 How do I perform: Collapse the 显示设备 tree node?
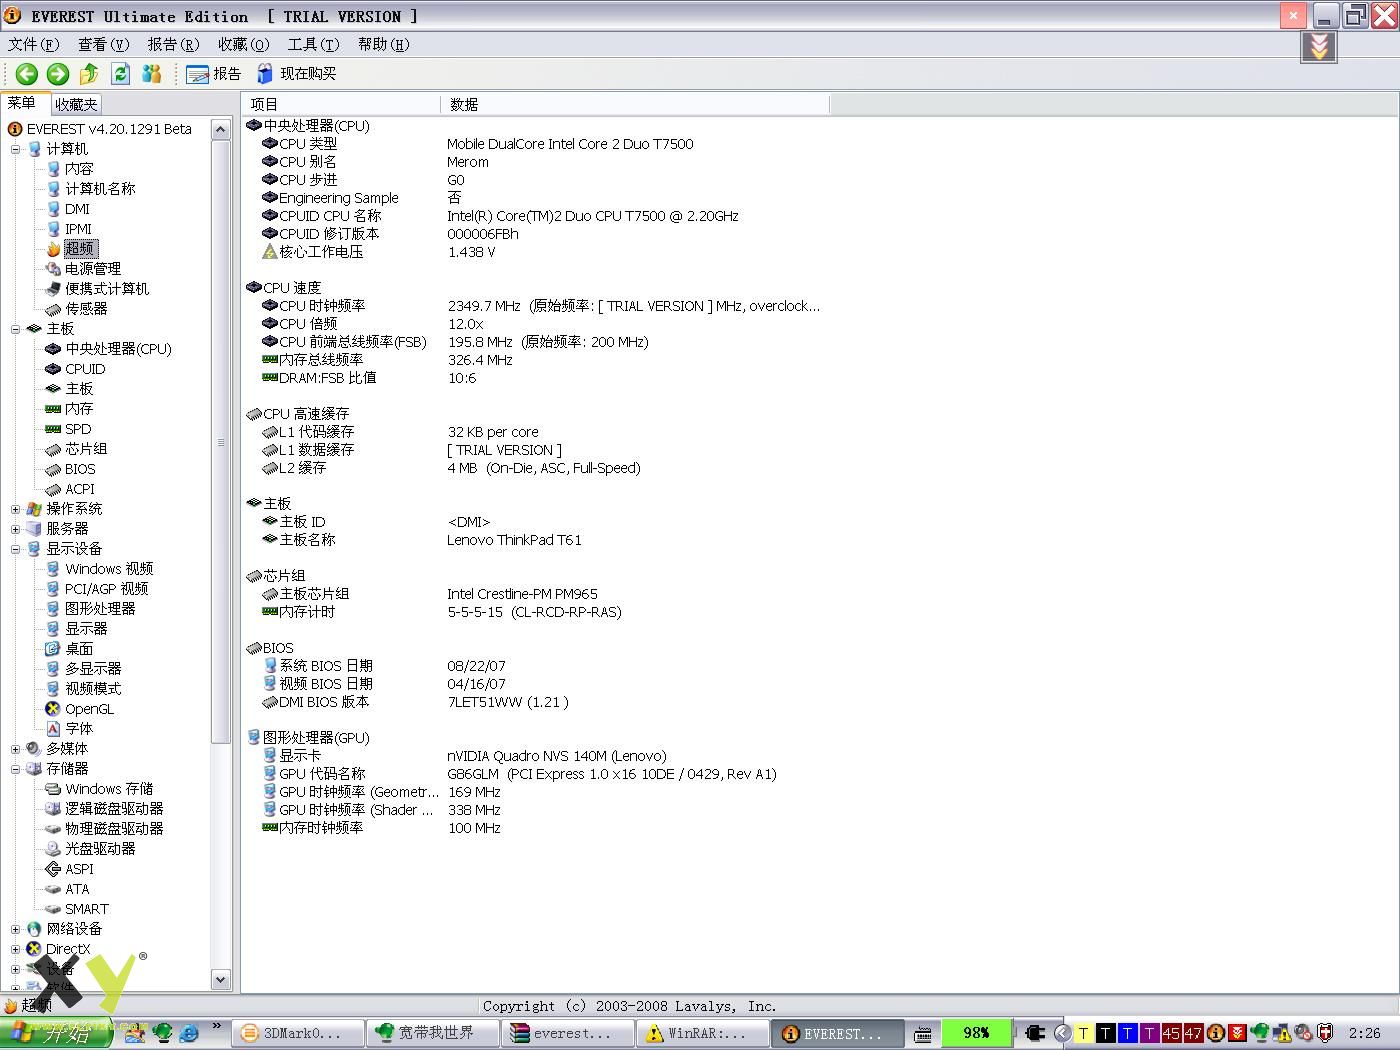15,549
